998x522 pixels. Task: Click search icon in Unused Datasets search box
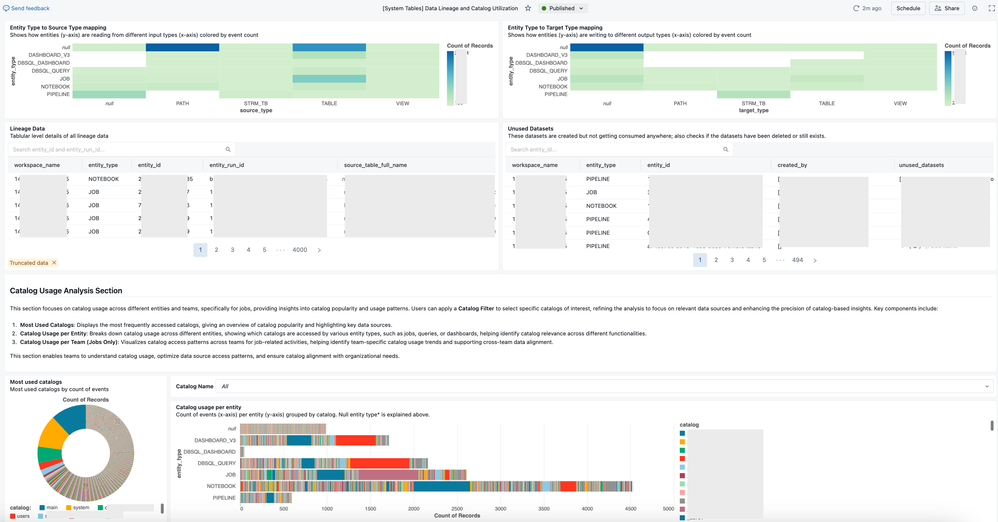(726, 149)
